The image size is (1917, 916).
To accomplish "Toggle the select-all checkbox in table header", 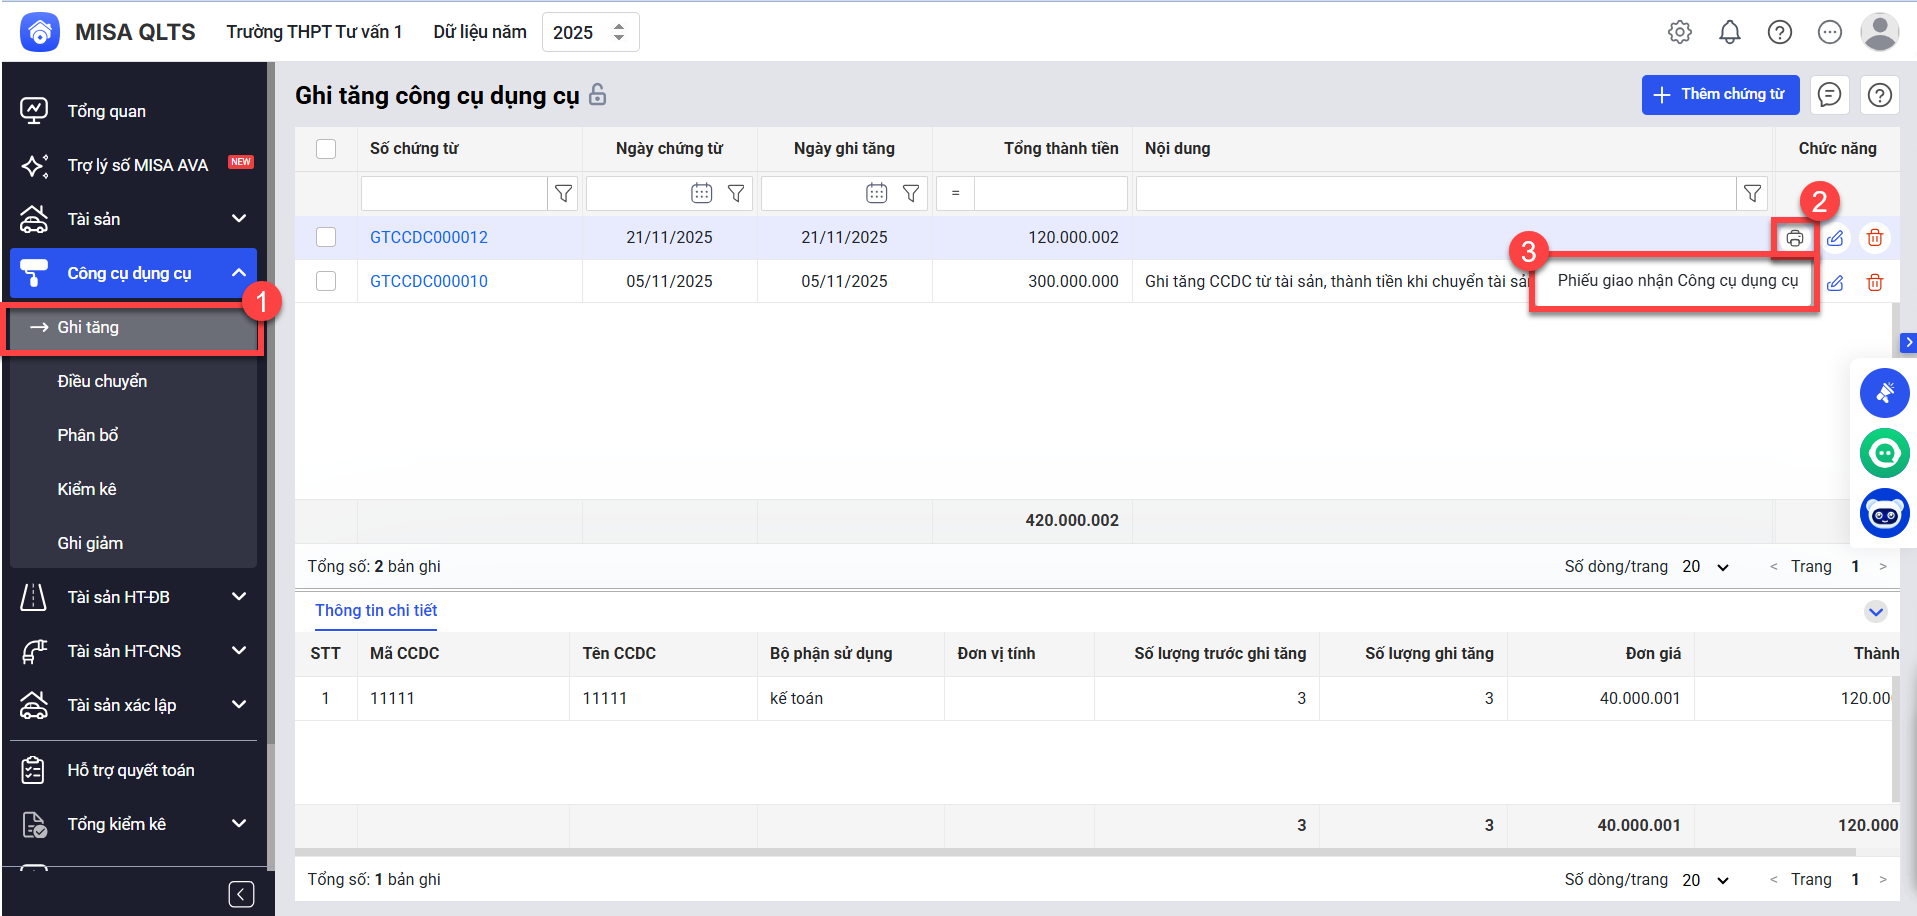I will point(326,149).
